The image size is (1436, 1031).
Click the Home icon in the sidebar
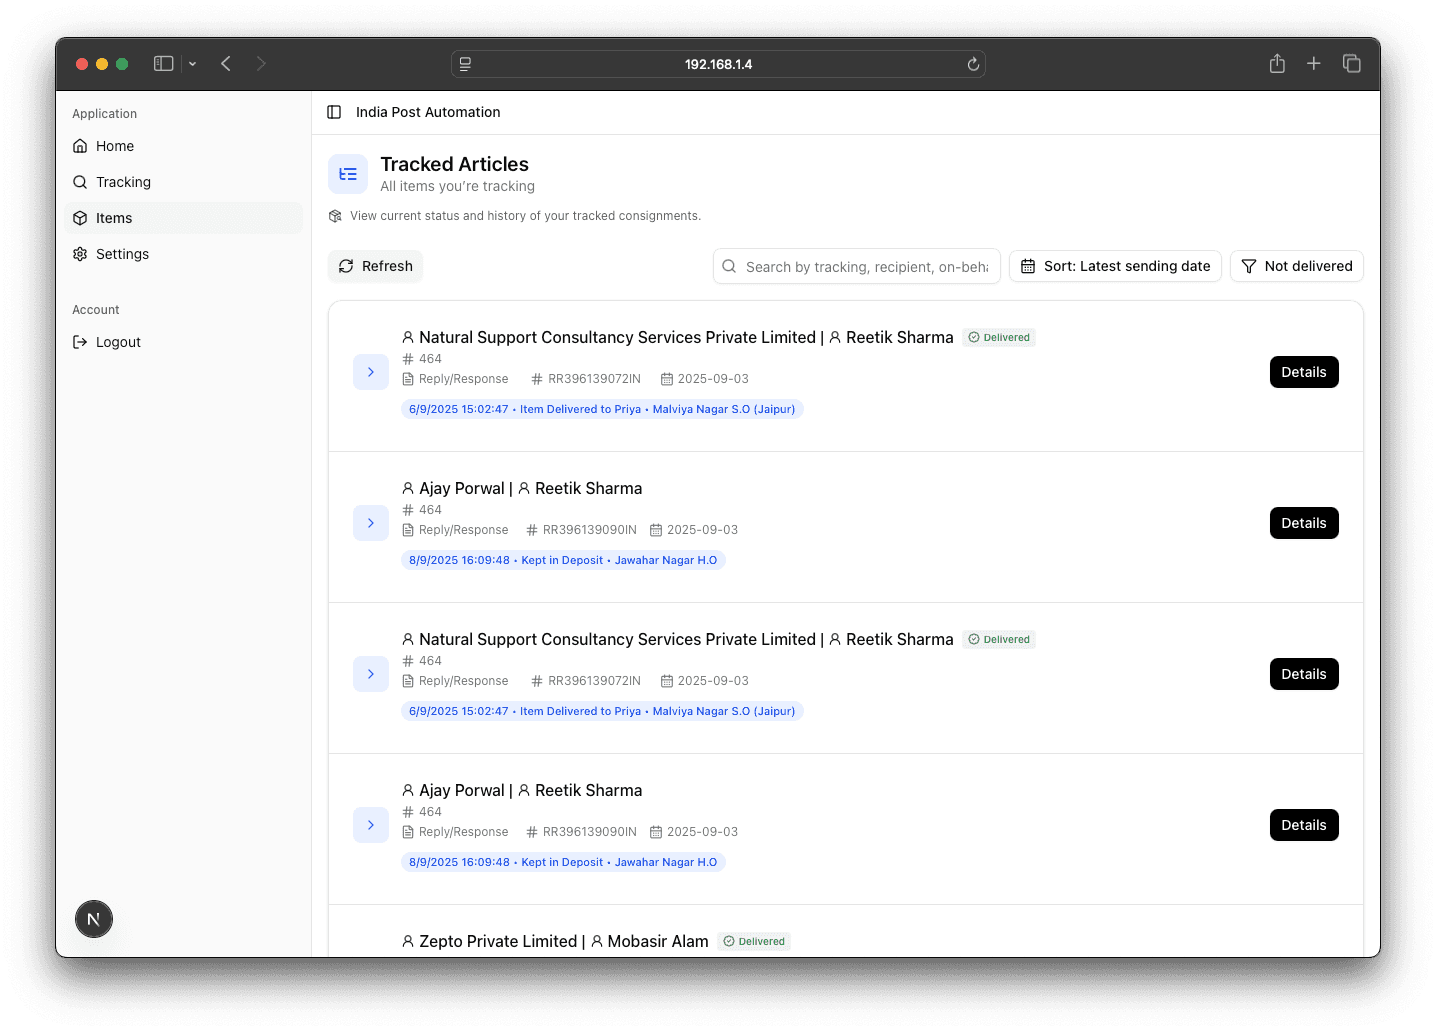point(80,145)
